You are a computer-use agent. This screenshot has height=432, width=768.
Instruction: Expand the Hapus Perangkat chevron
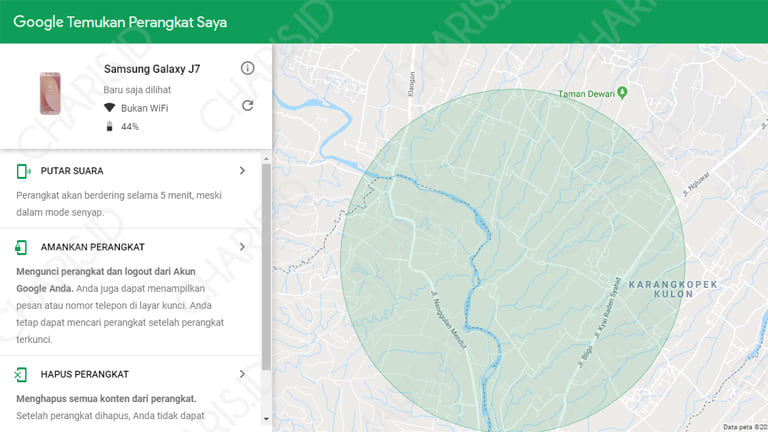(x=242, y=374)
